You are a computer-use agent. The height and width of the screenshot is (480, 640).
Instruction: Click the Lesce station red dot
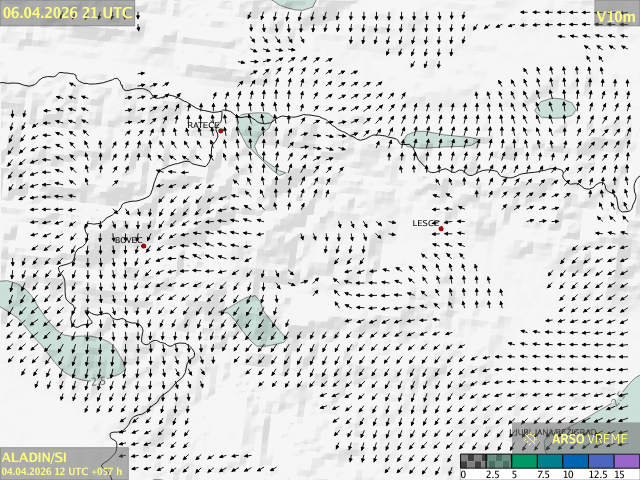441,229
